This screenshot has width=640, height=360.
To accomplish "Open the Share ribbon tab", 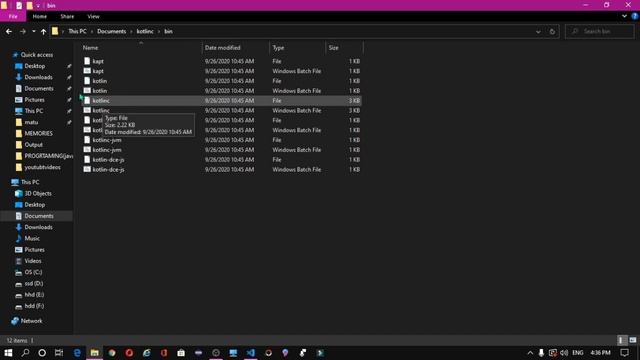I will (67, 16).
